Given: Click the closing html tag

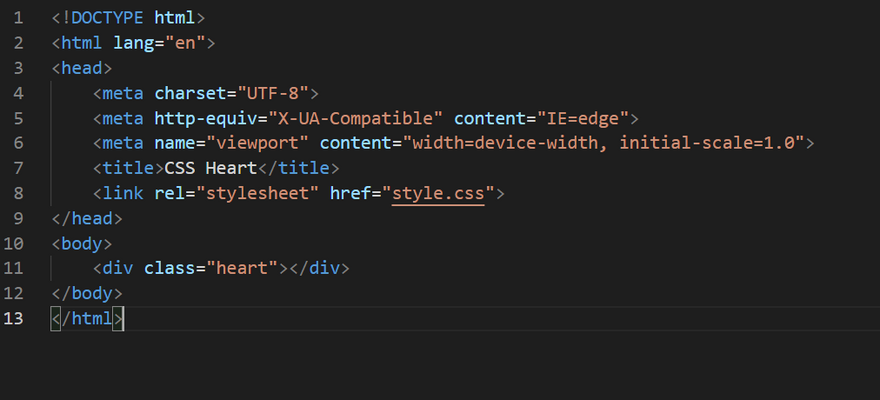Looking at the screenshot, I should coord(87,318).
